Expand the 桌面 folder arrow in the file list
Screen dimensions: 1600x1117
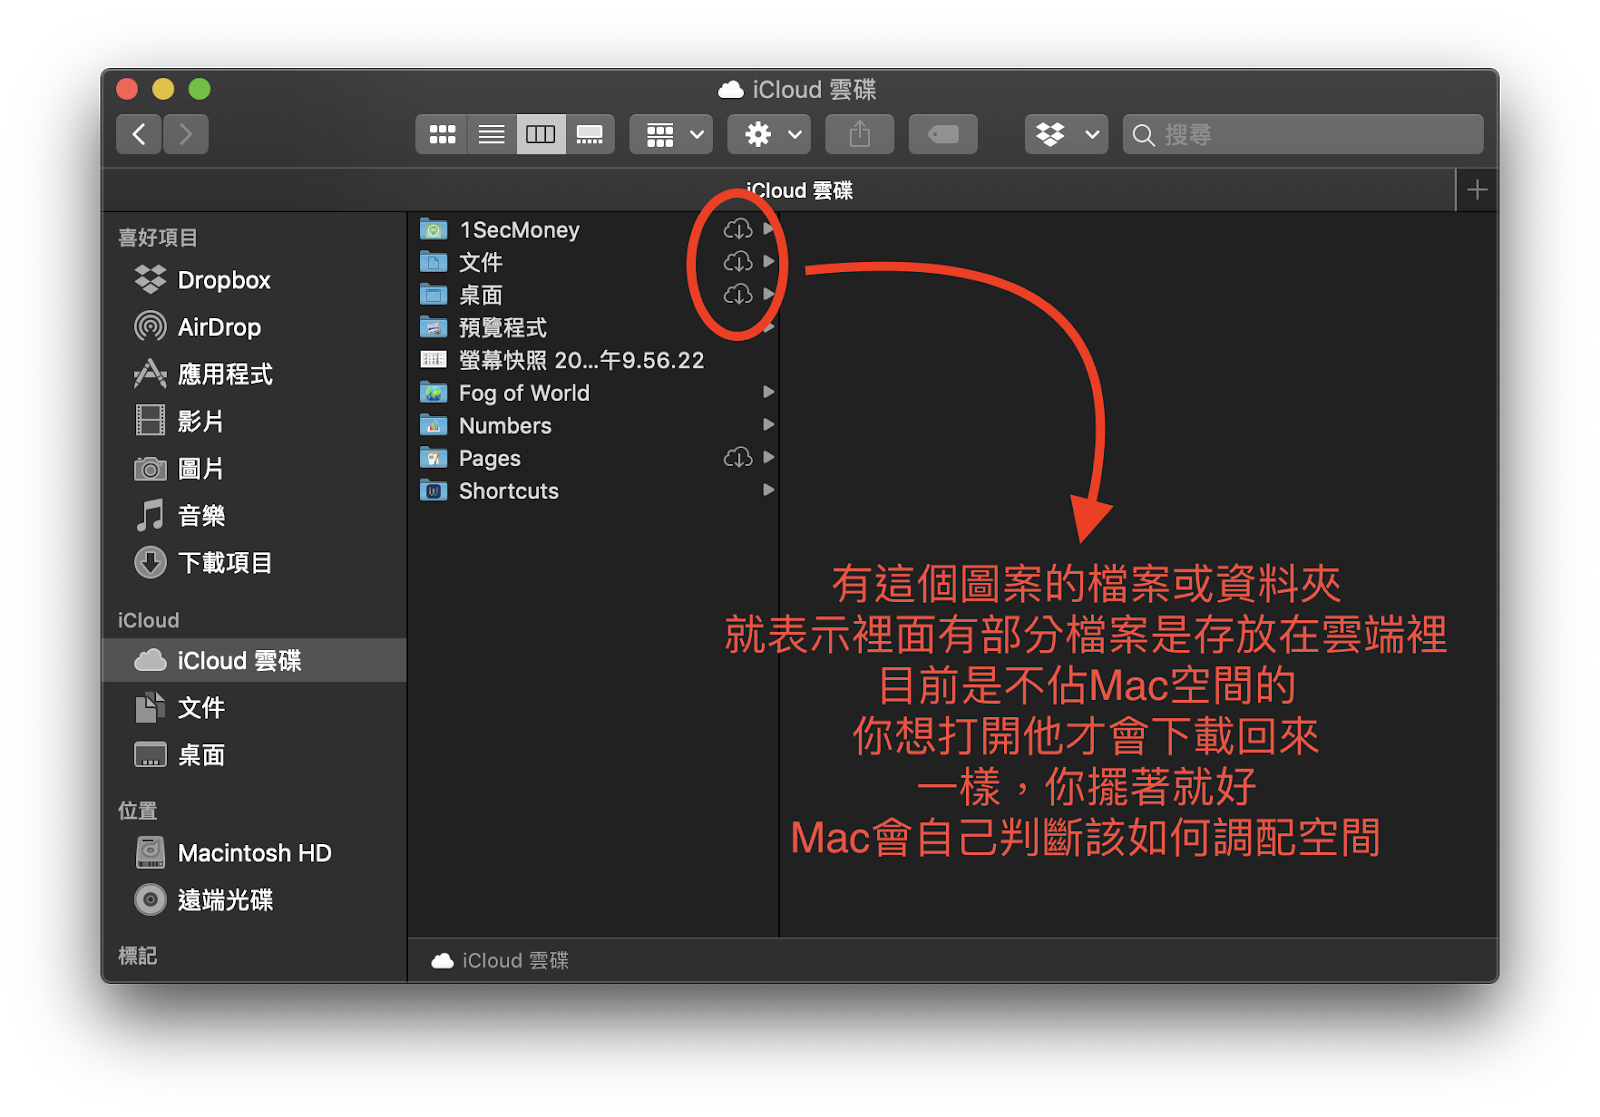point(768,294)
